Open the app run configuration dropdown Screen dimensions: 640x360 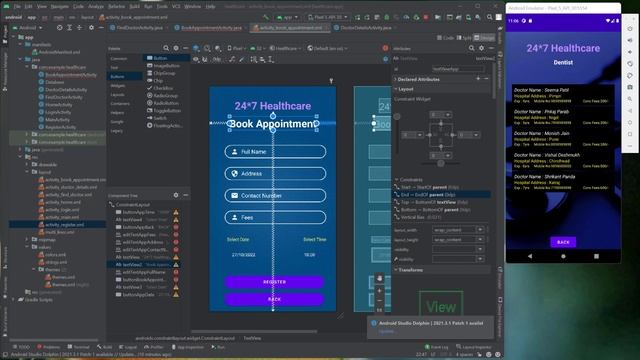tap(287, 17)
